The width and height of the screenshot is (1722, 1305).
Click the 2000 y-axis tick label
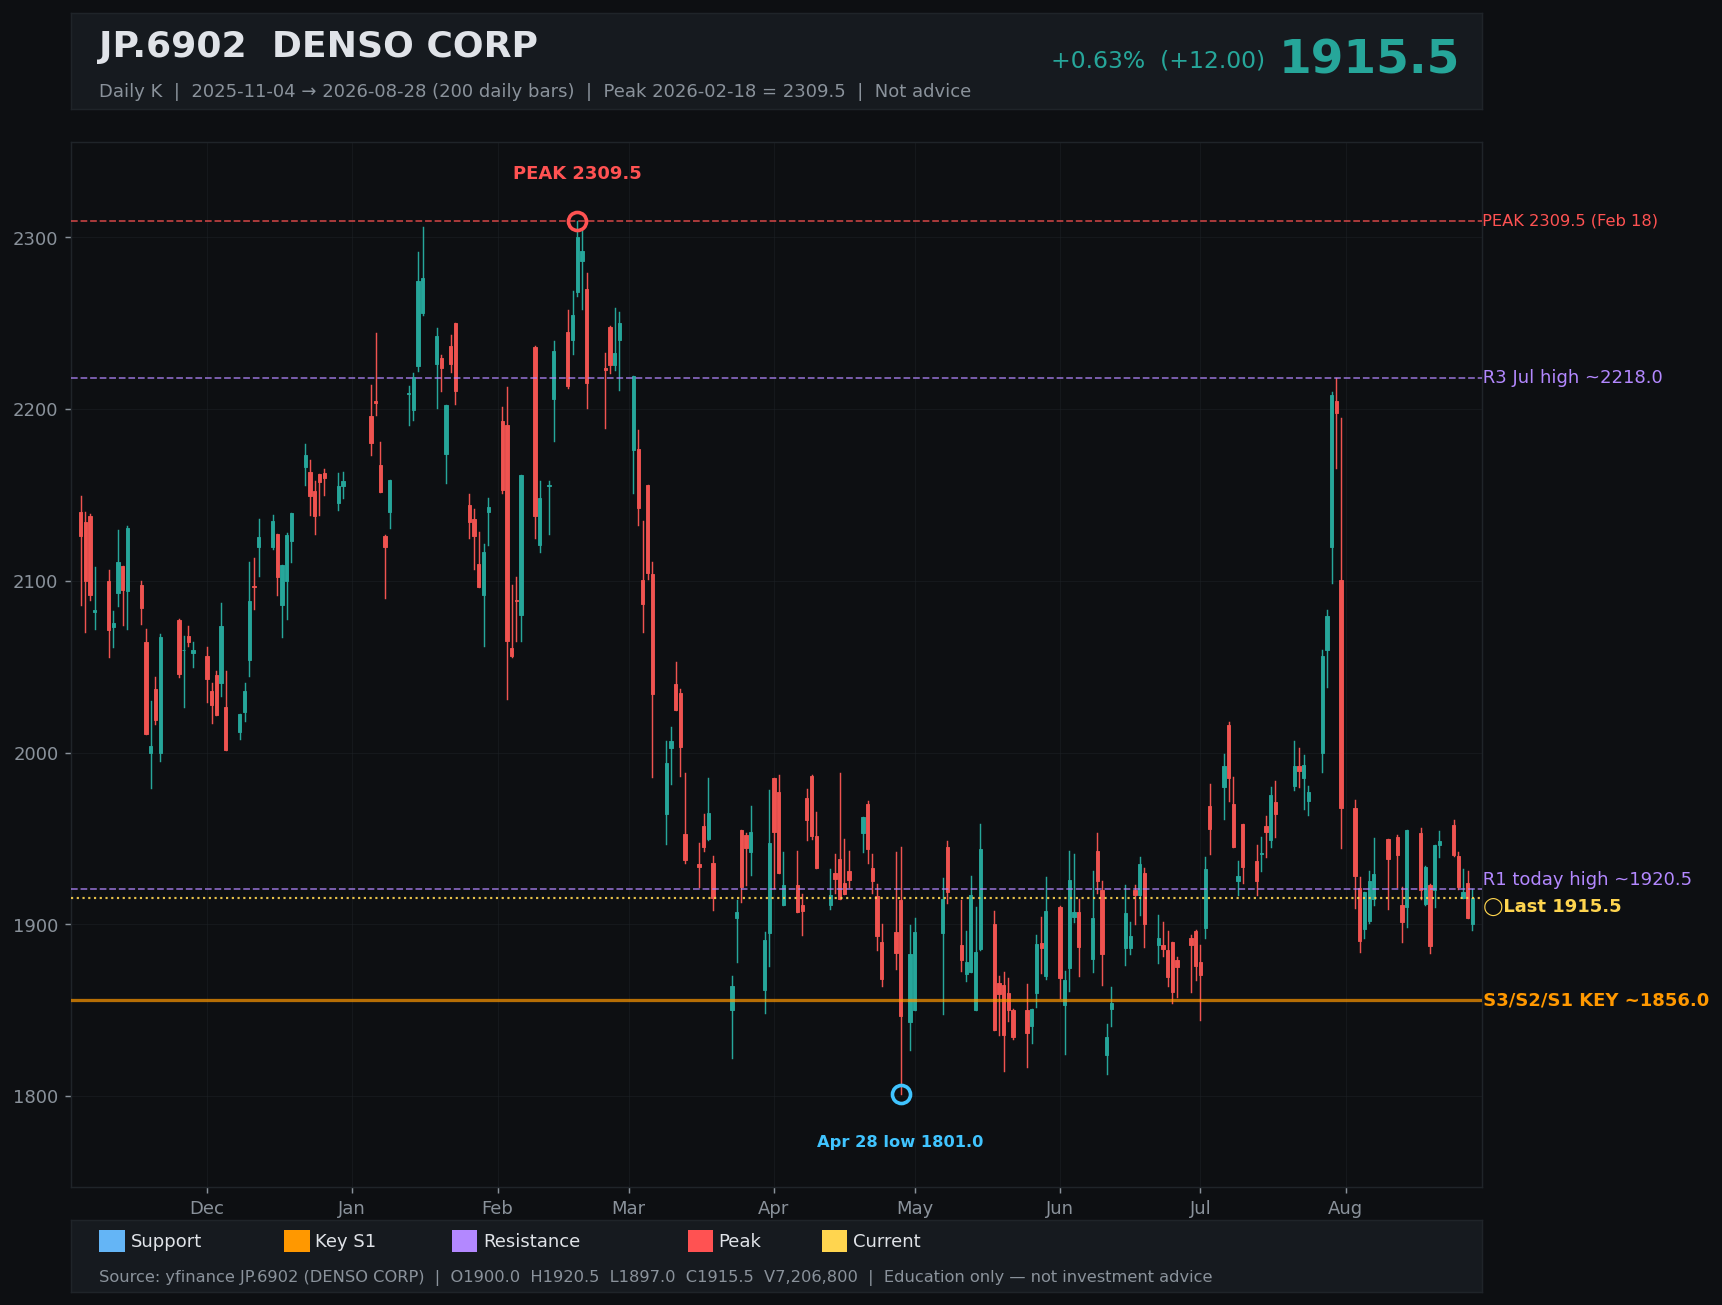point(36,754)
